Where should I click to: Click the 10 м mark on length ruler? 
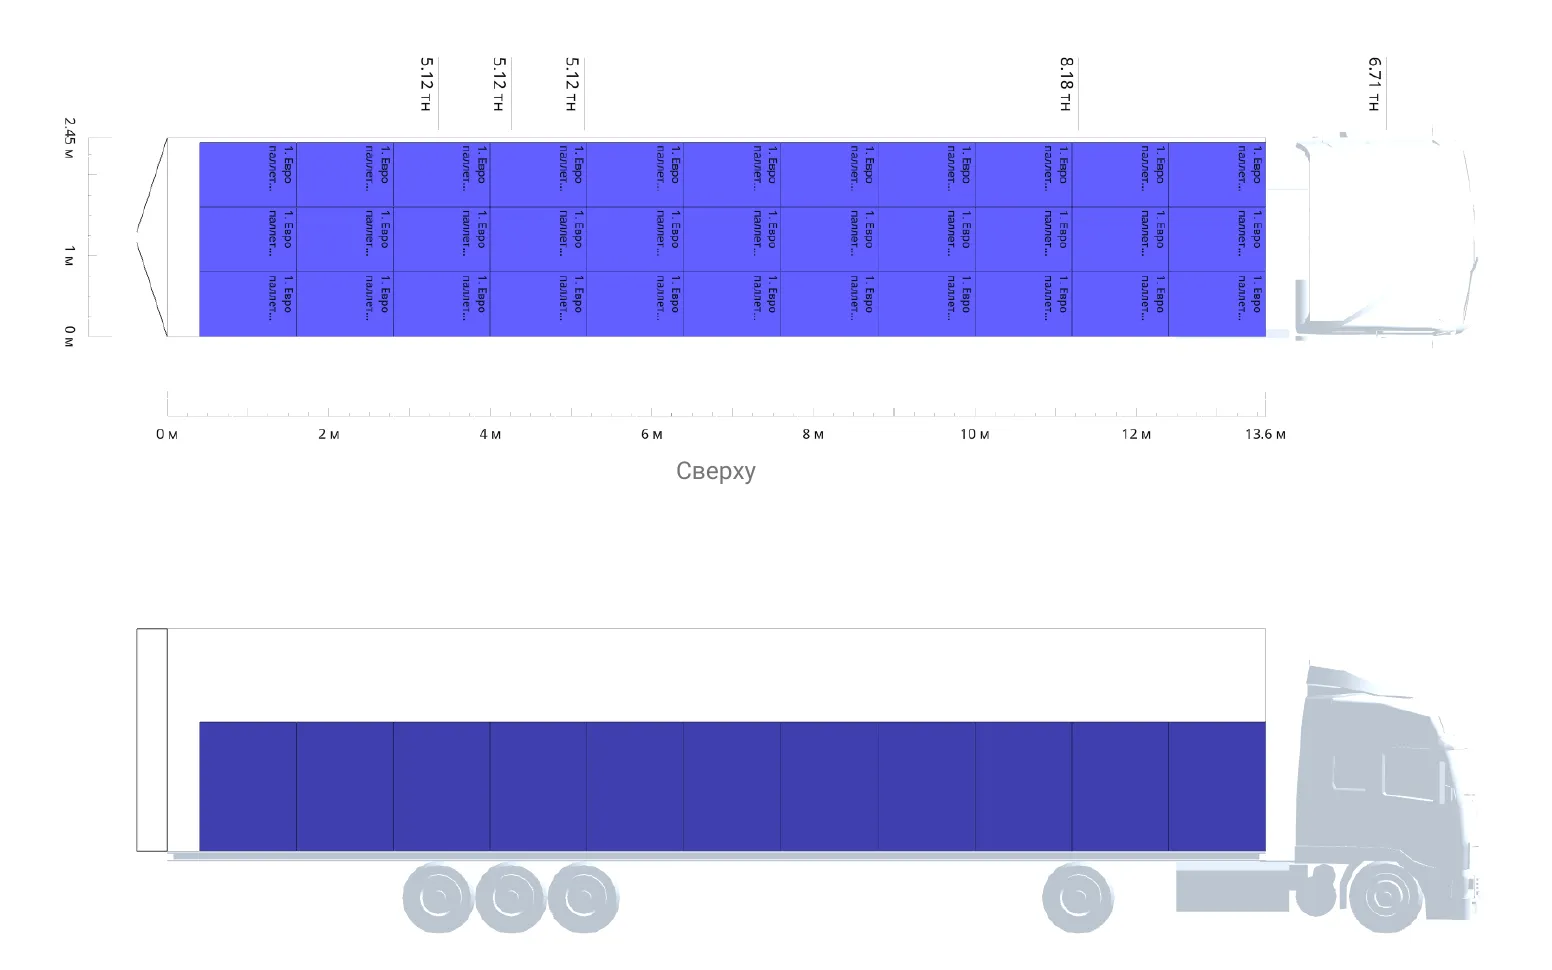974,434
